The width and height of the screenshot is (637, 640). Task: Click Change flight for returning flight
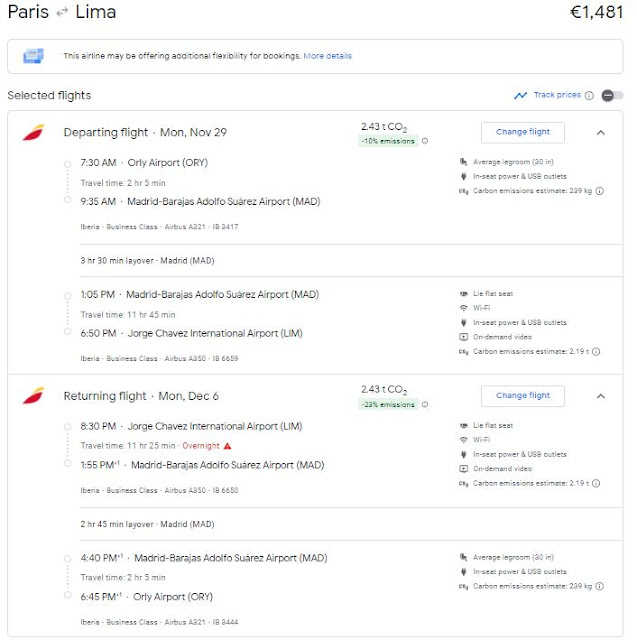[x=522, y=395]
